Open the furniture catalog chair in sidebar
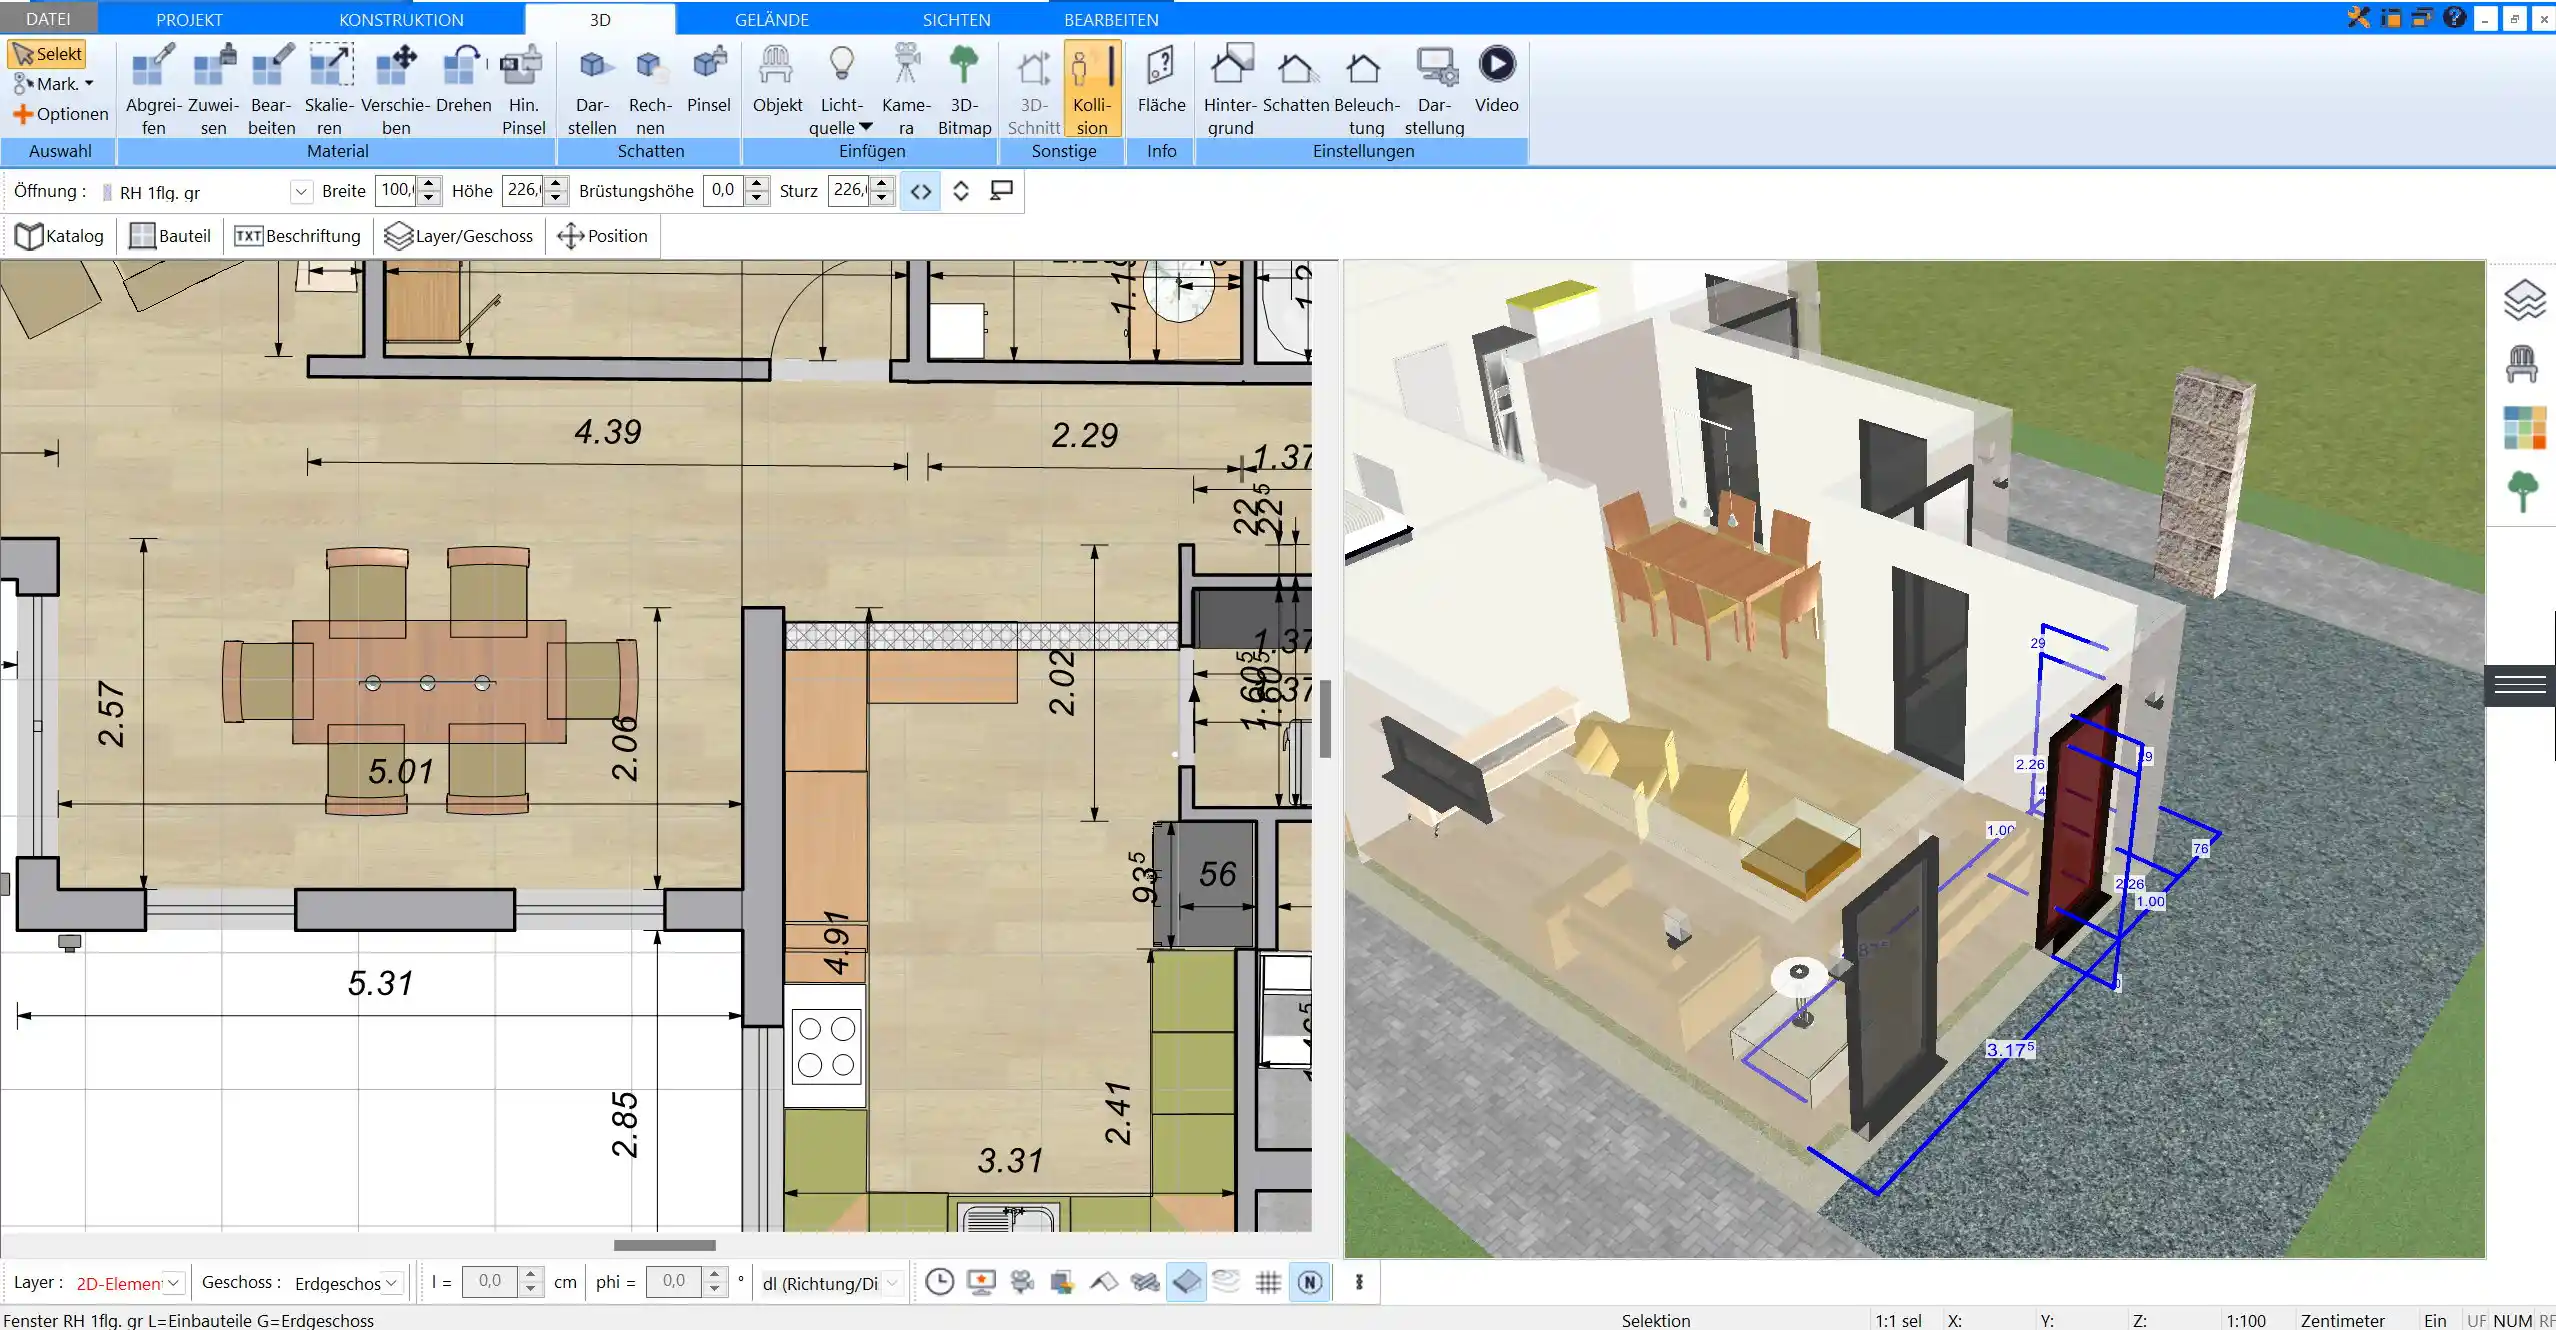The width and height of the screenshot is (2556, 1330). pos(2522,364)
